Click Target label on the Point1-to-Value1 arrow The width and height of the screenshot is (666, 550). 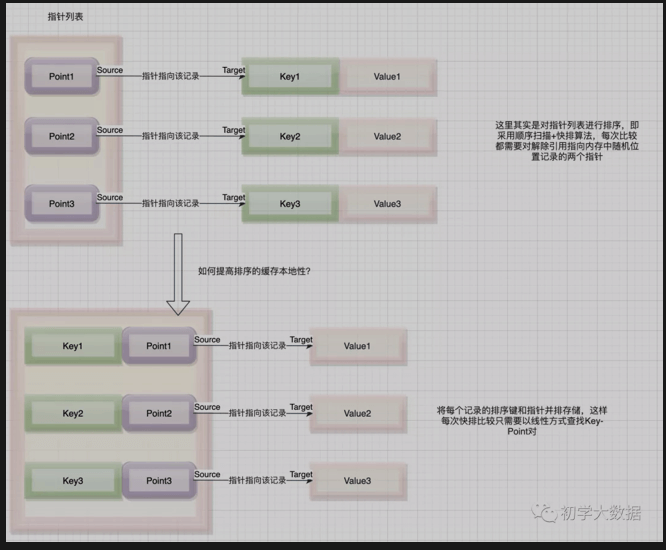point(301,340)
